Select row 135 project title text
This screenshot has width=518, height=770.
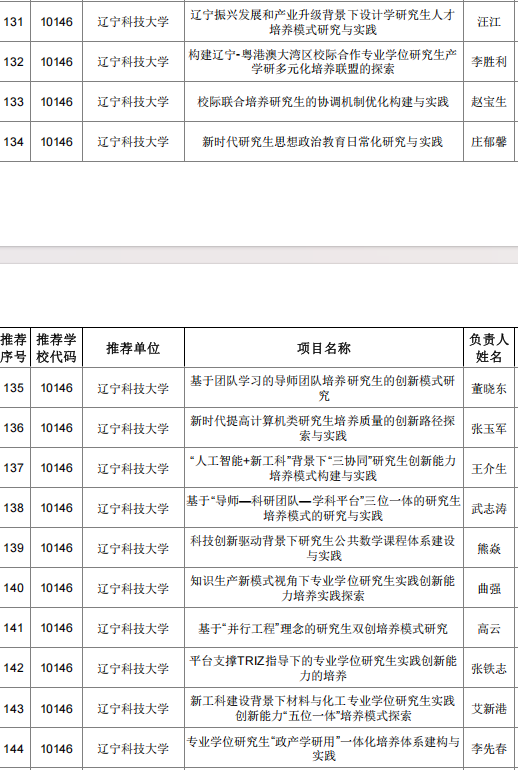[x=323, y=388]
